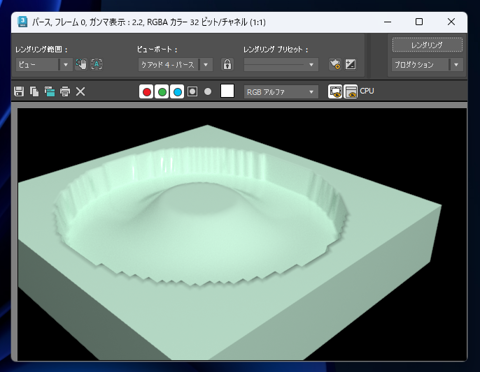Copy the rendered image to the clipboard

pos(34,91)
